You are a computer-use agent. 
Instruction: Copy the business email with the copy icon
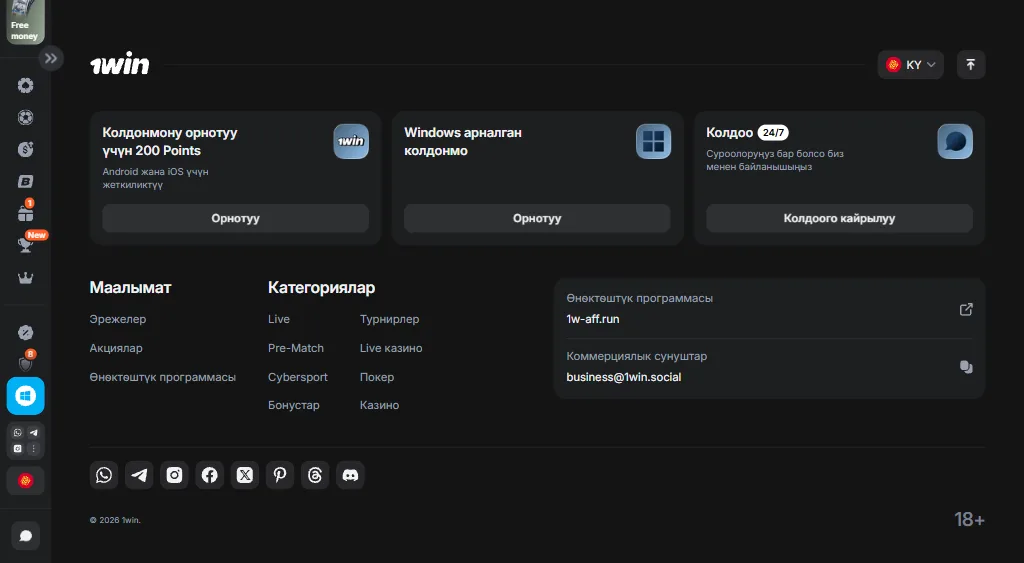(966, 367)
